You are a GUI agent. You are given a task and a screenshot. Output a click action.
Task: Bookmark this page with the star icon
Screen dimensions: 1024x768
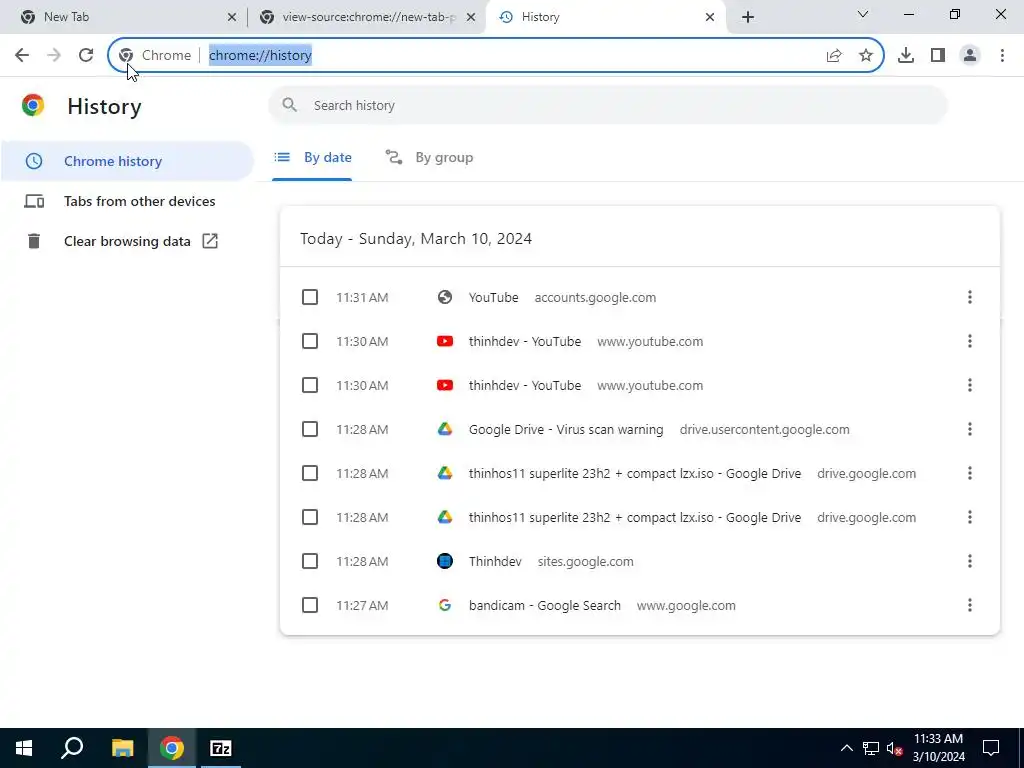coord(866,56)
